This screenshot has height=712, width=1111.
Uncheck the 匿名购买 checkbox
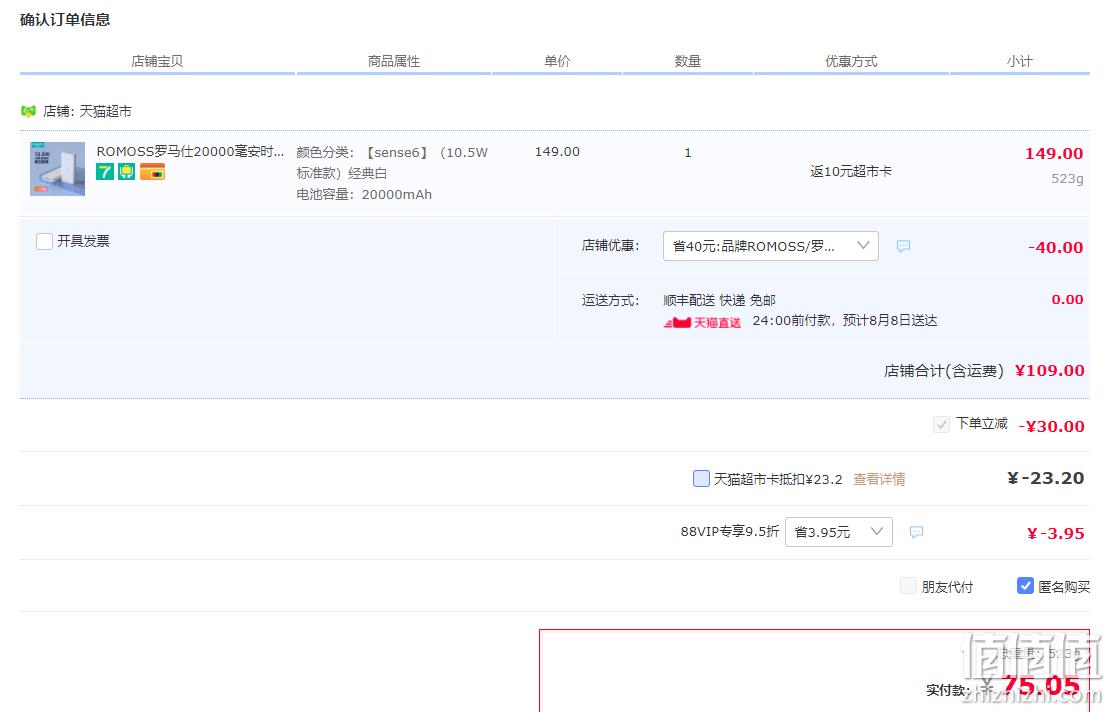(1025, 586)
